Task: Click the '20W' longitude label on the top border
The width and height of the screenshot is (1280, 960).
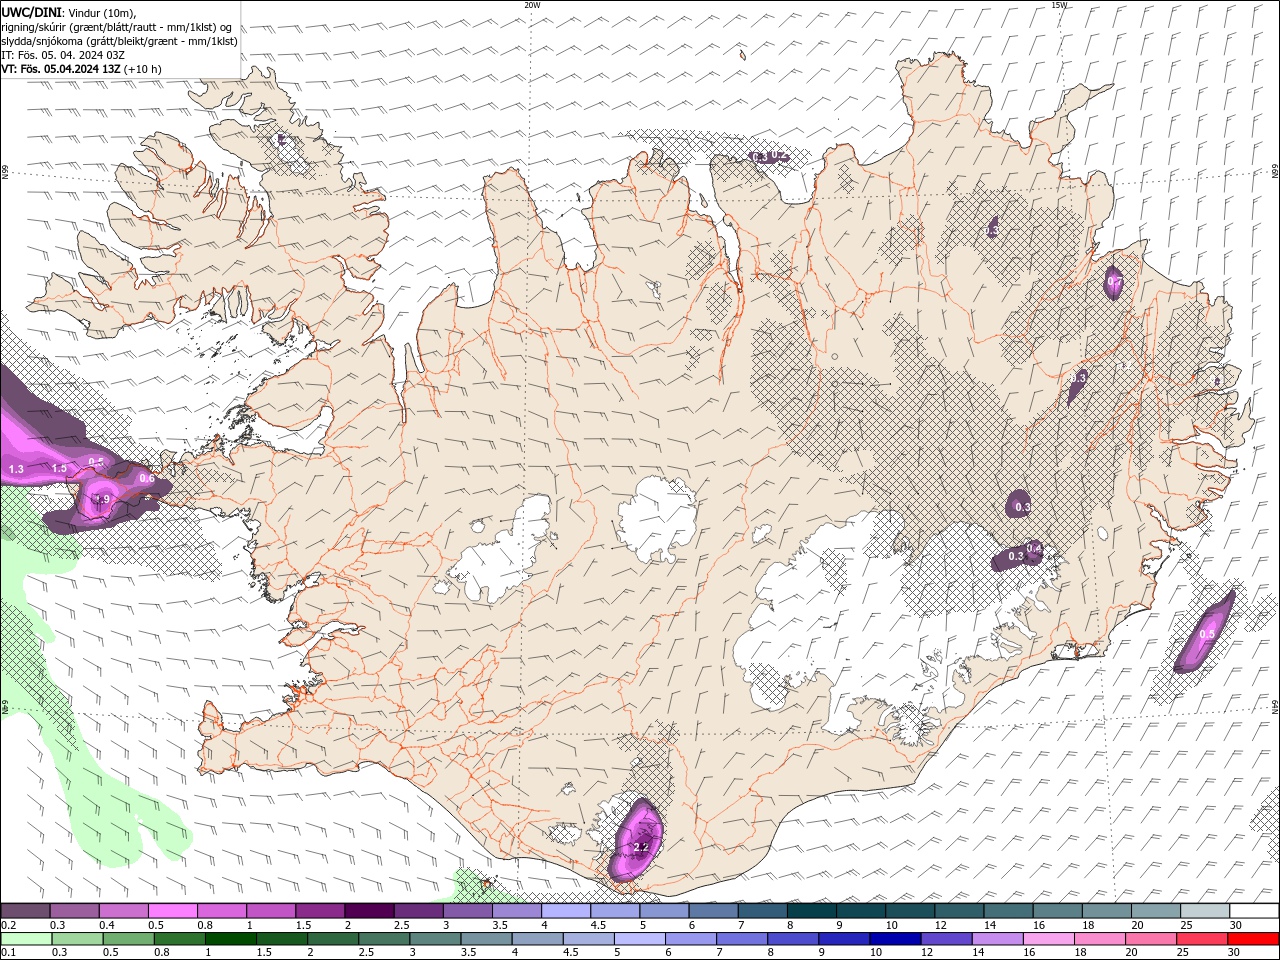Action: (x=532, y=5)
